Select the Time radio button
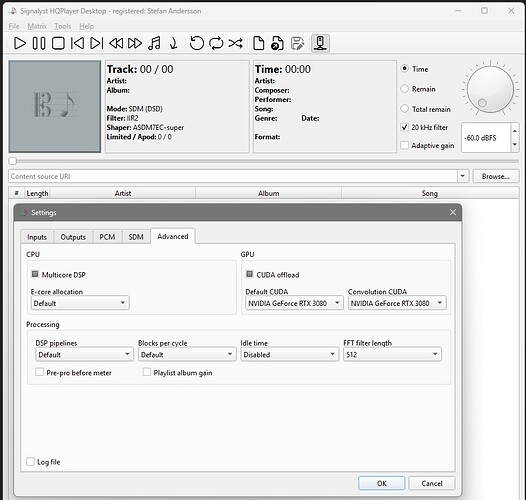This screenshot has height=500, width=526. [405, 69]
